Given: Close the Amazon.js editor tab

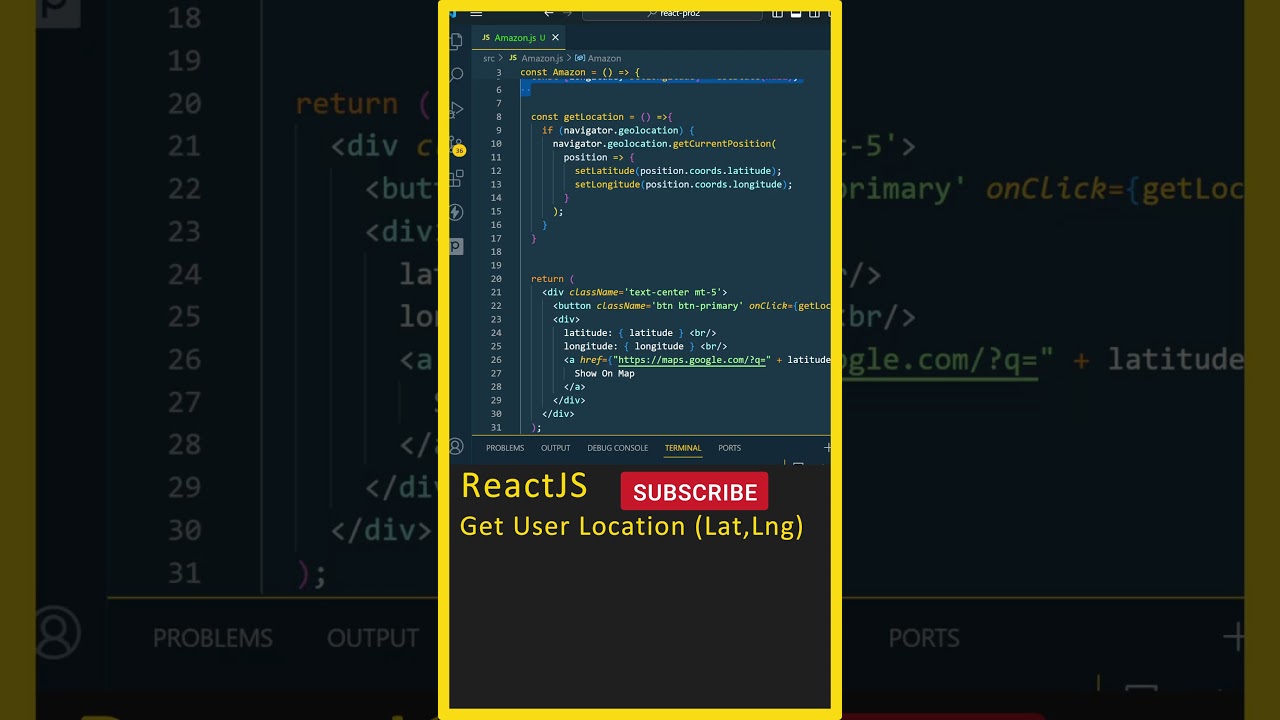Looking at the screenshot, I should (556, 38).
